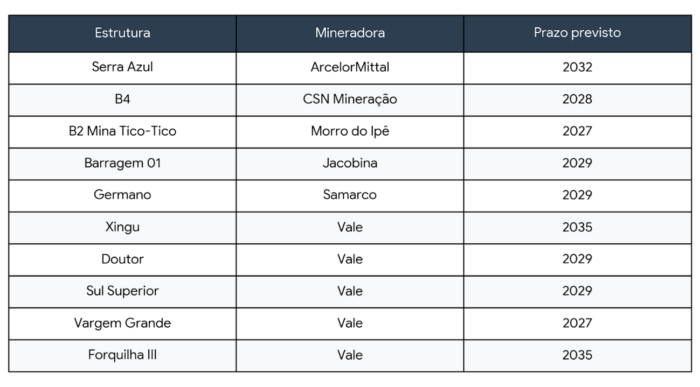Click the B4 structure cell
Viewport: 700px width, 387px height.
(122, 100)
